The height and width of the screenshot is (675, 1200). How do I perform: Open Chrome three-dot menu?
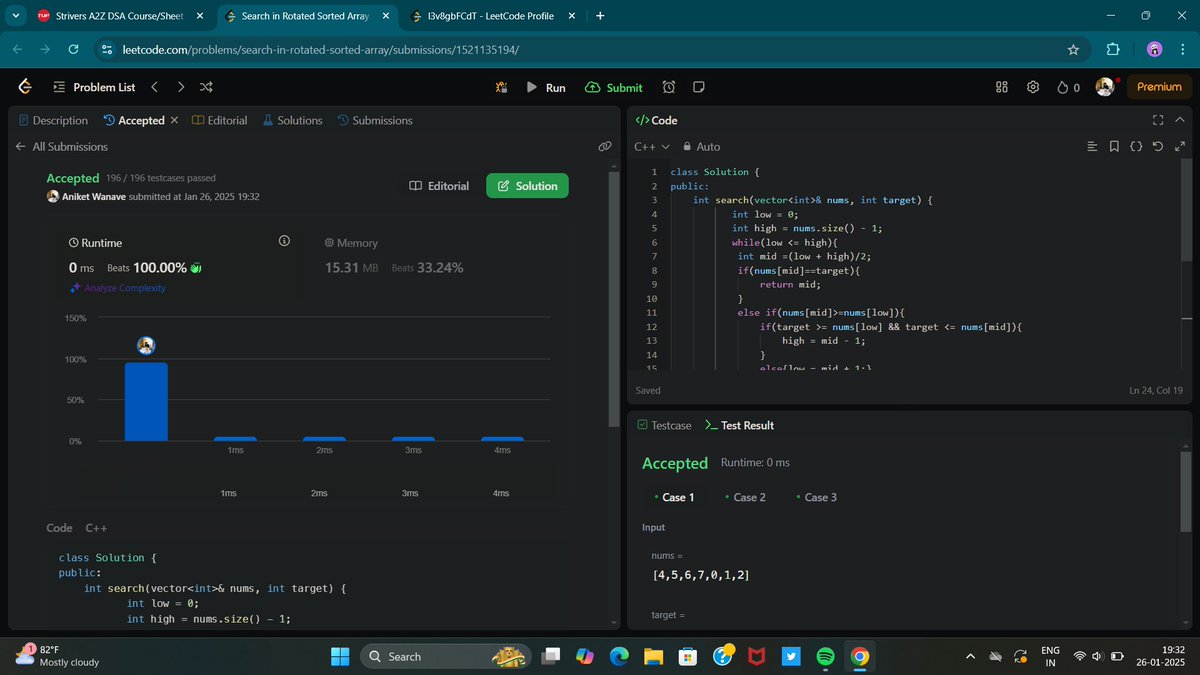pyautogui.click(x=1183, y=49)
